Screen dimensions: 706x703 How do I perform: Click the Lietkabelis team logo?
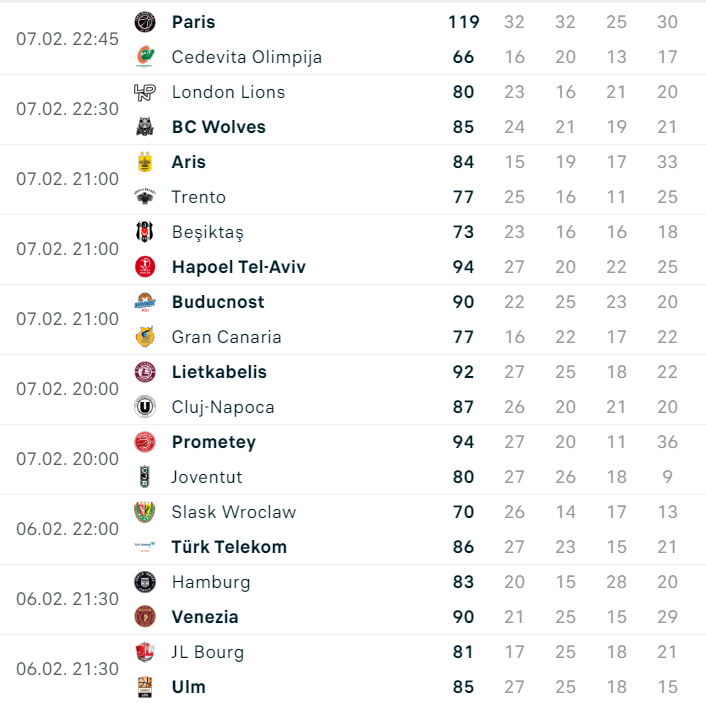click(x=145, y=372)
